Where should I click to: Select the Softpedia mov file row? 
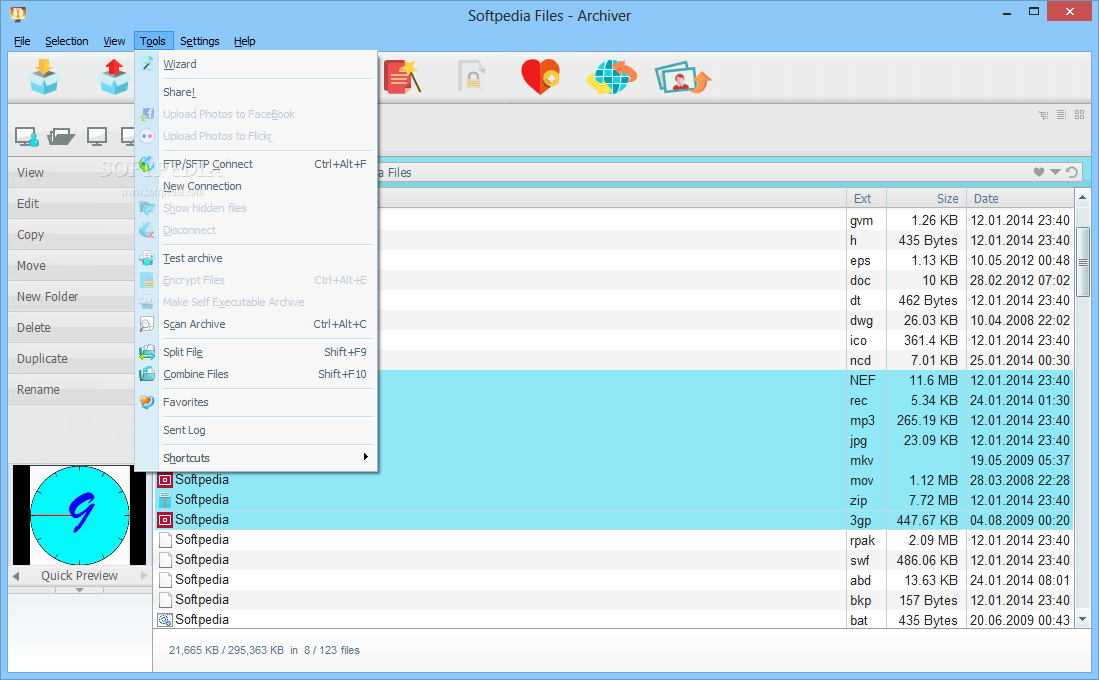coord(613,480)
